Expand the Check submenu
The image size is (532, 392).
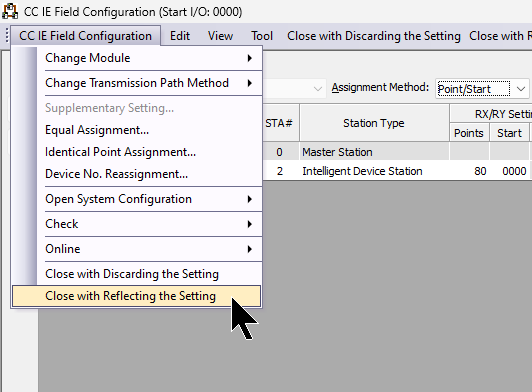[137, 224]
